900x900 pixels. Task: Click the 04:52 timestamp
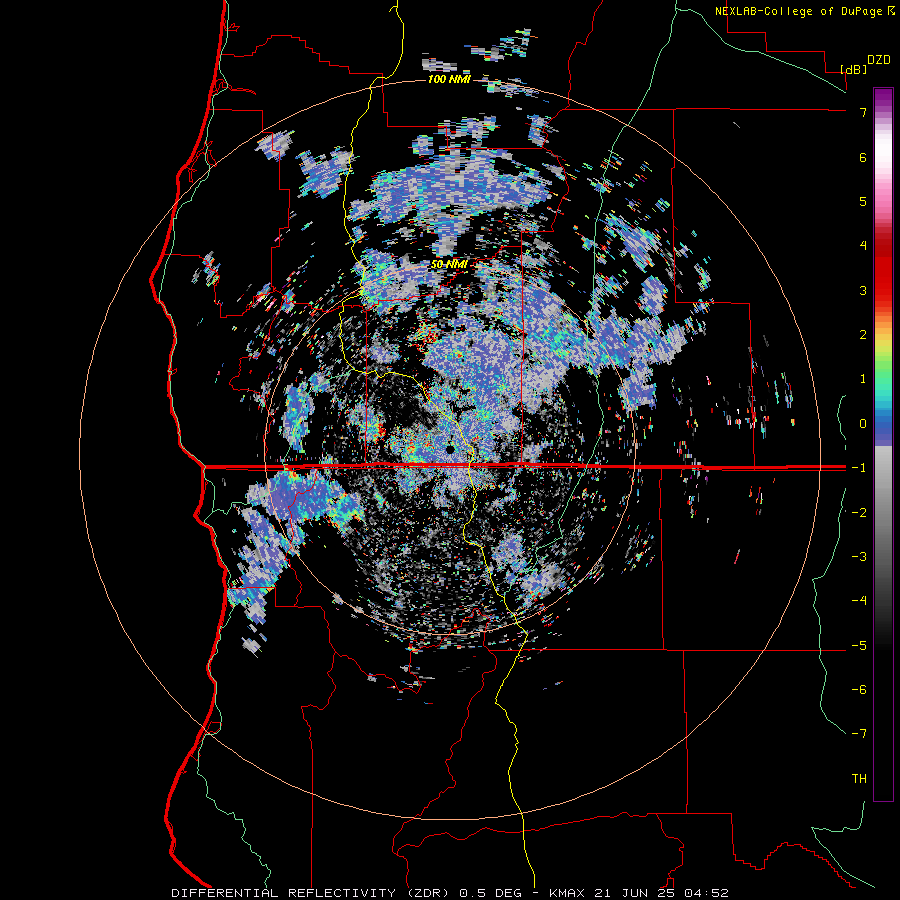pos(709,893)
